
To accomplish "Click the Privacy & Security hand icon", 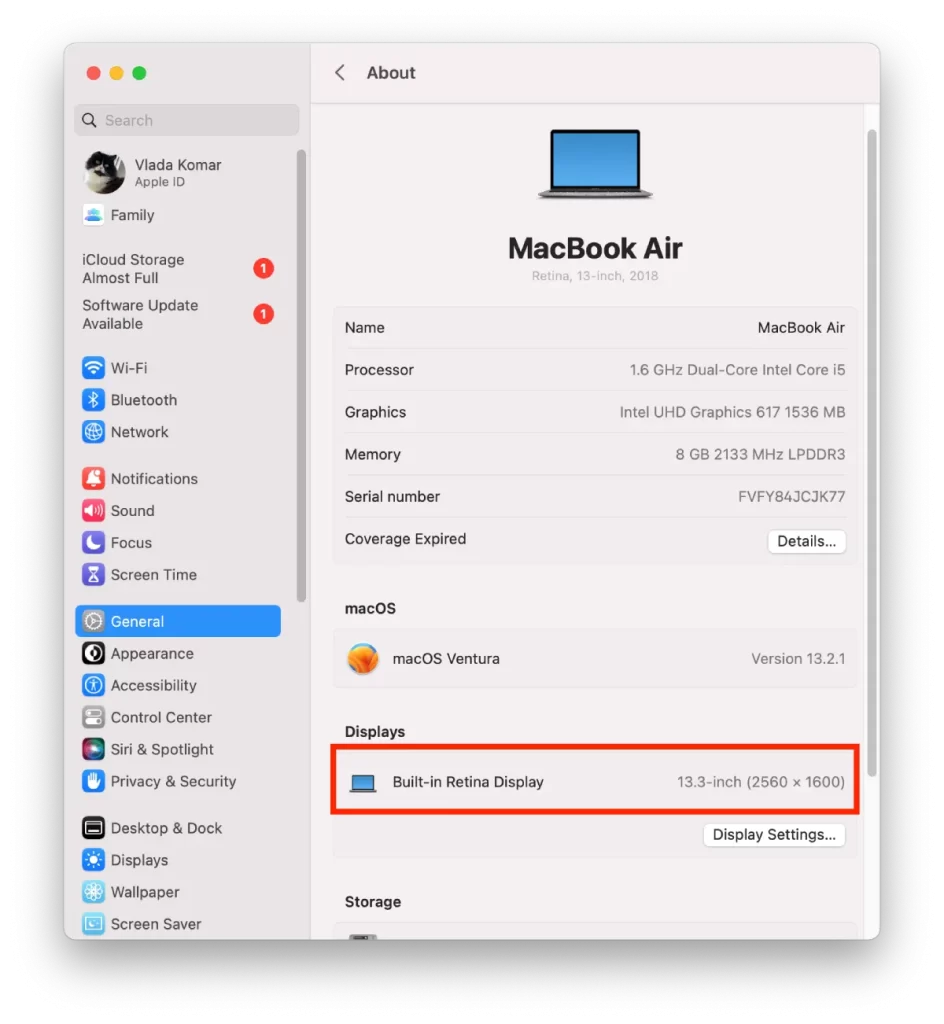I will [x=93, y=781].
